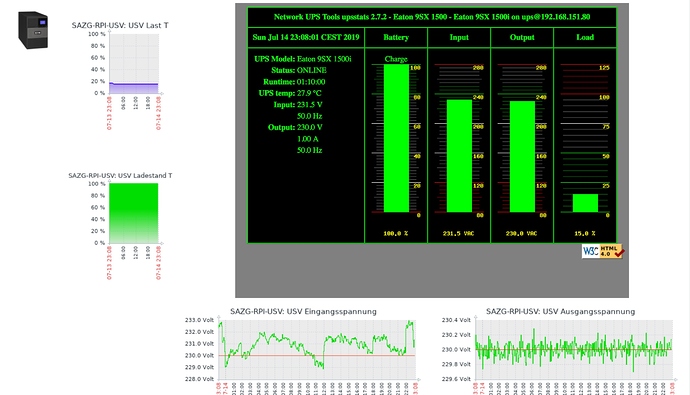
Task: Click the Battery column header
Action: click(396, 37)
